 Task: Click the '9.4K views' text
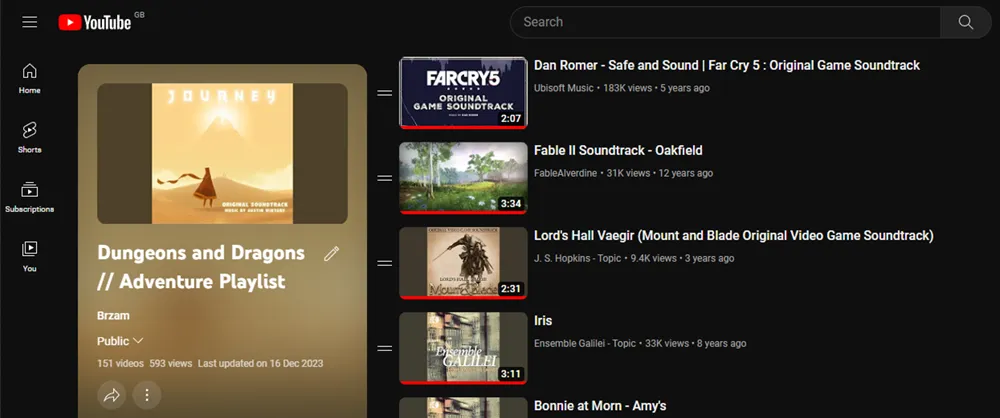pyautogui.click(x=654, y=258)
